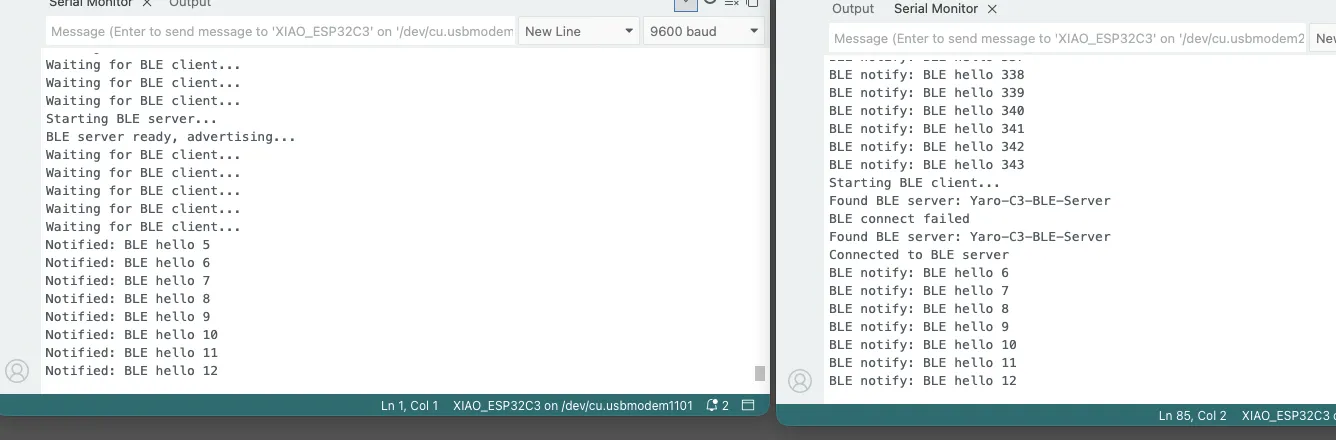Click 'BLE notify: BLE hello 342' line
Image resolution: width=1336 pixels, height=440 pixels.
click(927, 147)
